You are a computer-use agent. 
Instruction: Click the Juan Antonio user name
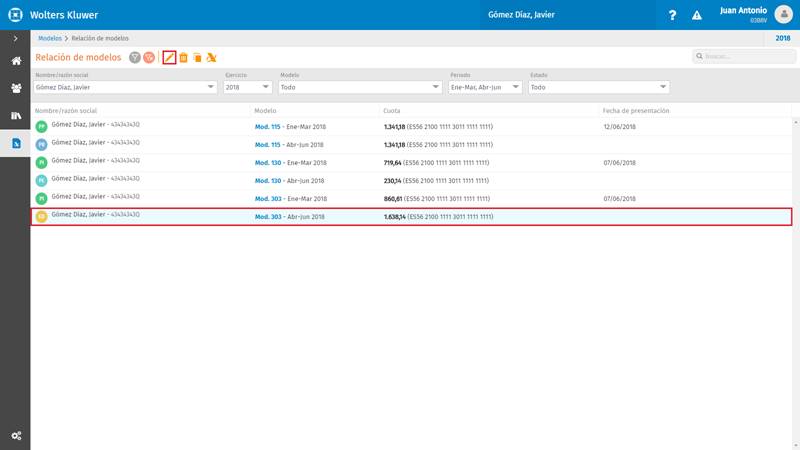click(x=743, y=10)
